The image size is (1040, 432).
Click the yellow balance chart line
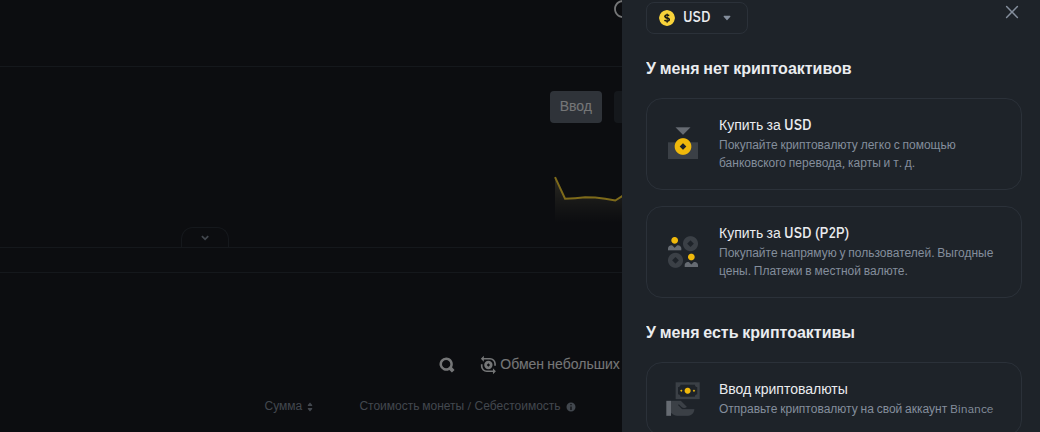(587, 198)
